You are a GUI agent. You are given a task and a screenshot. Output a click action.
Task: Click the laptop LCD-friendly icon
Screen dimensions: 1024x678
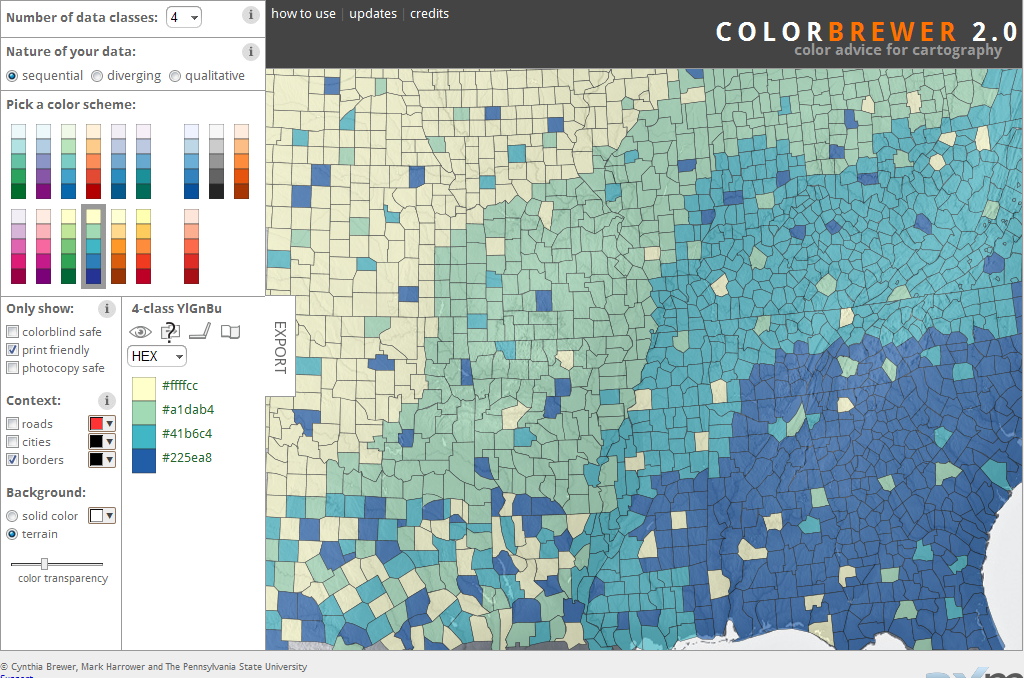tap(200, 330)
